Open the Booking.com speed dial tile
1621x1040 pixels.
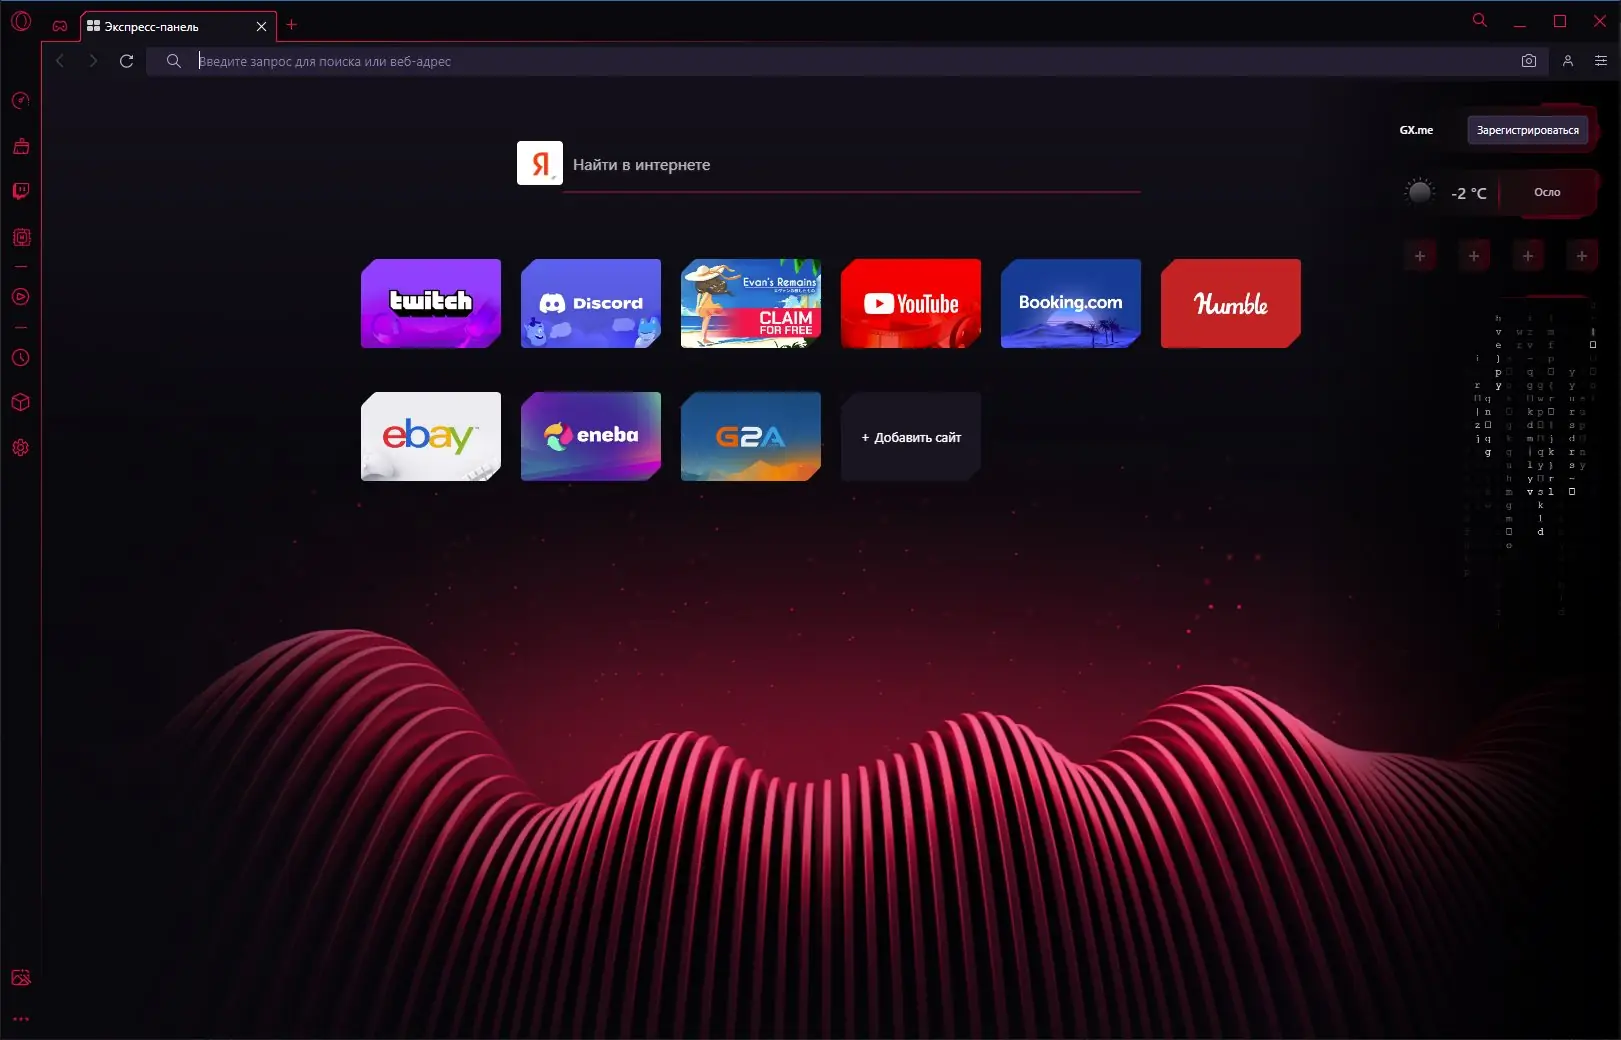(1071, 303)
